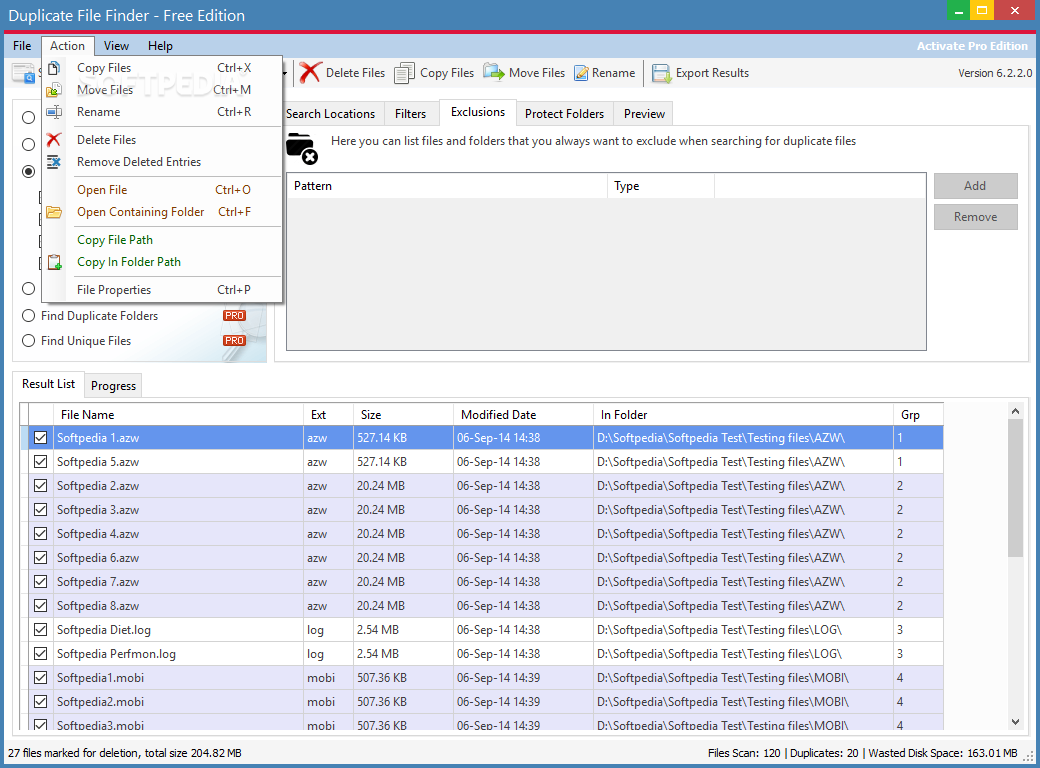This screenshot has width=1040, height=768.
Task: Click 'Version 6.2.2.0' text in toolbar
Action: (x=995, y=73)
